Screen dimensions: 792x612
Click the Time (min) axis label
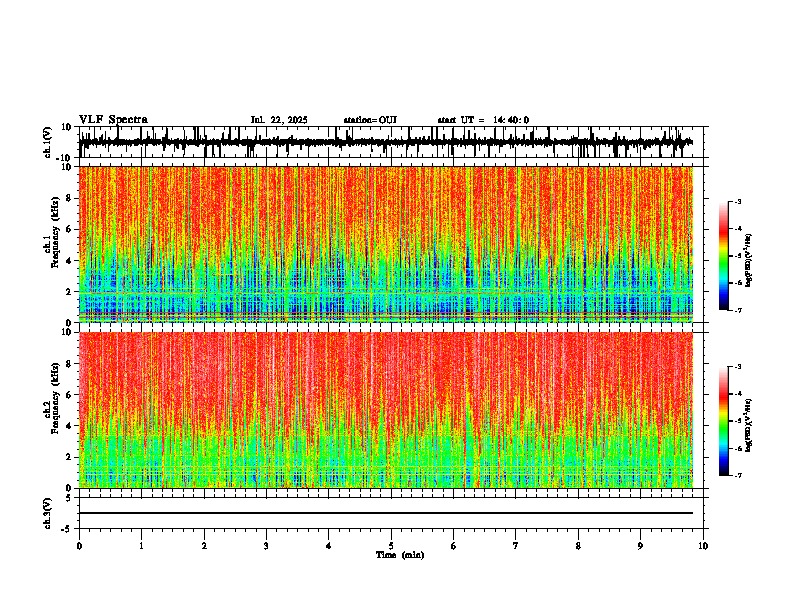(400, 555)
